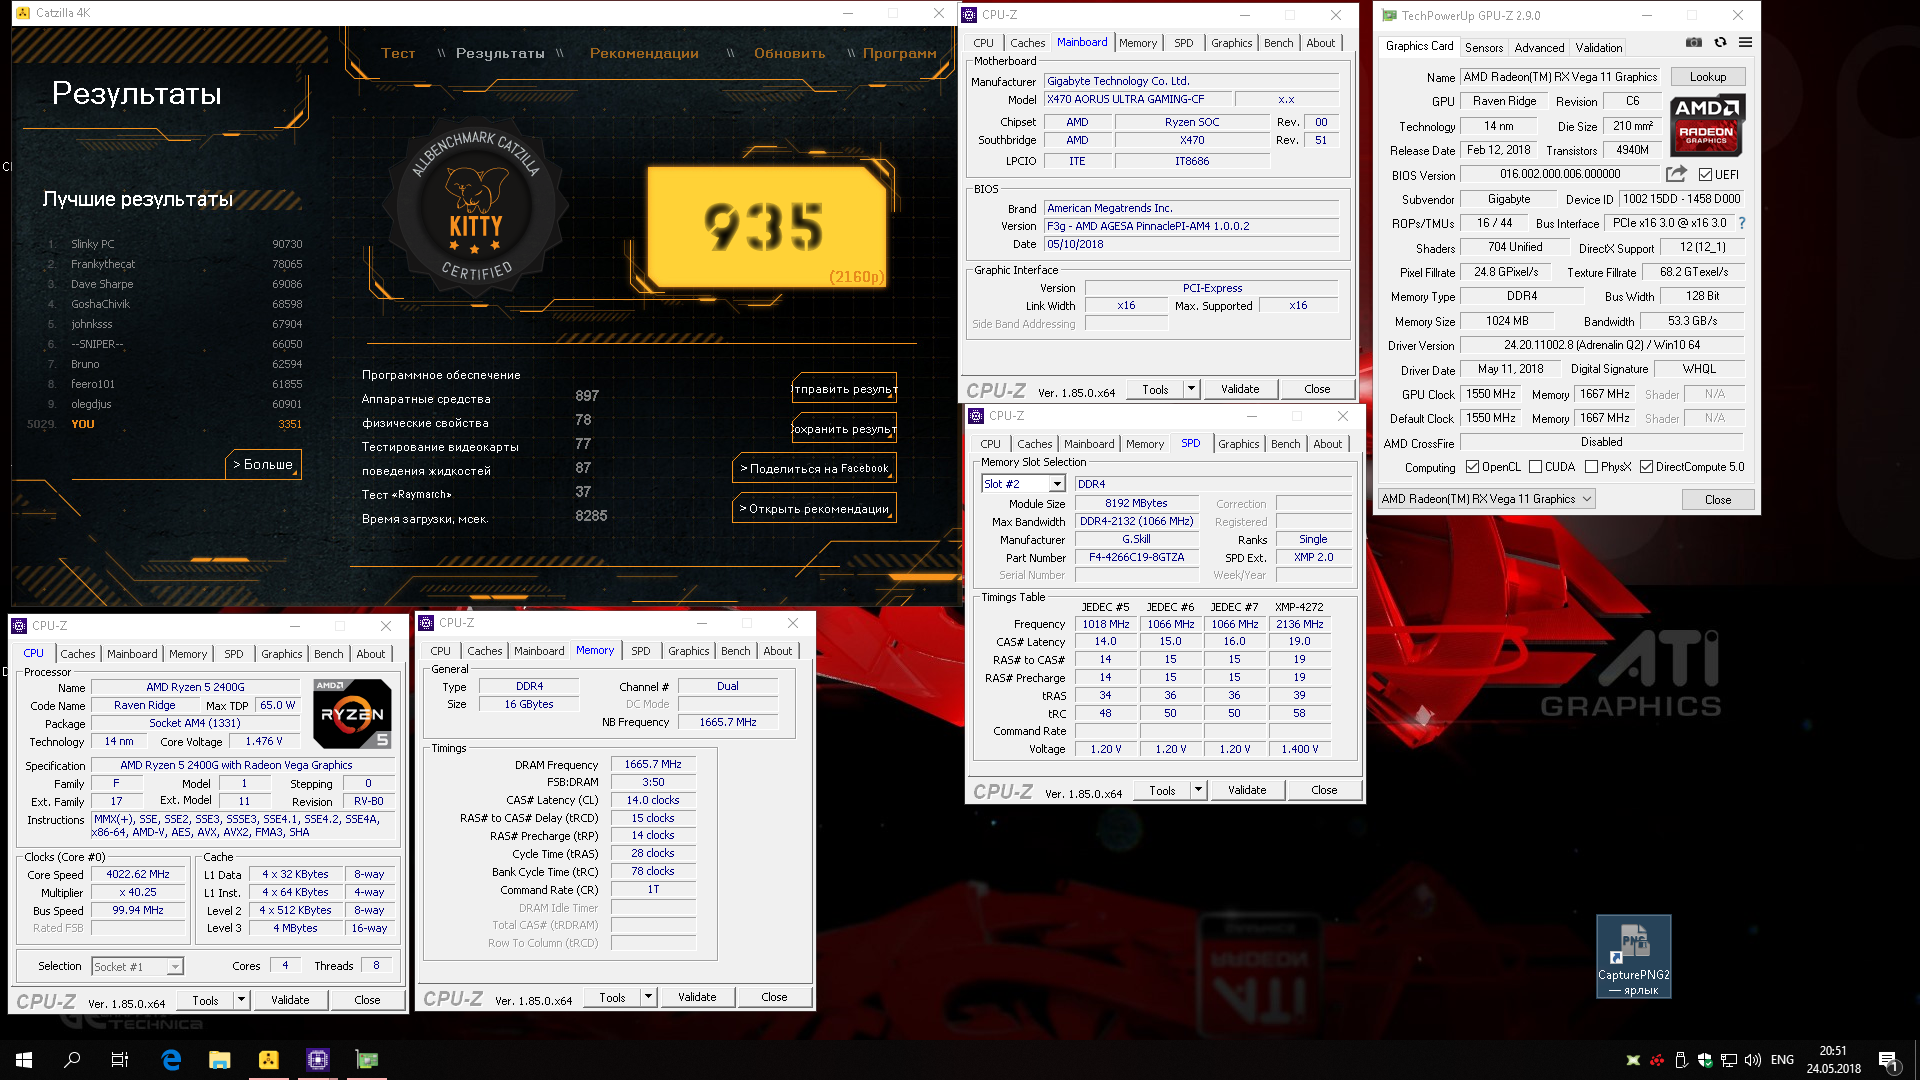Toggle the PhysX checkbox
1920x1080 pixels.
(1591, 467)
